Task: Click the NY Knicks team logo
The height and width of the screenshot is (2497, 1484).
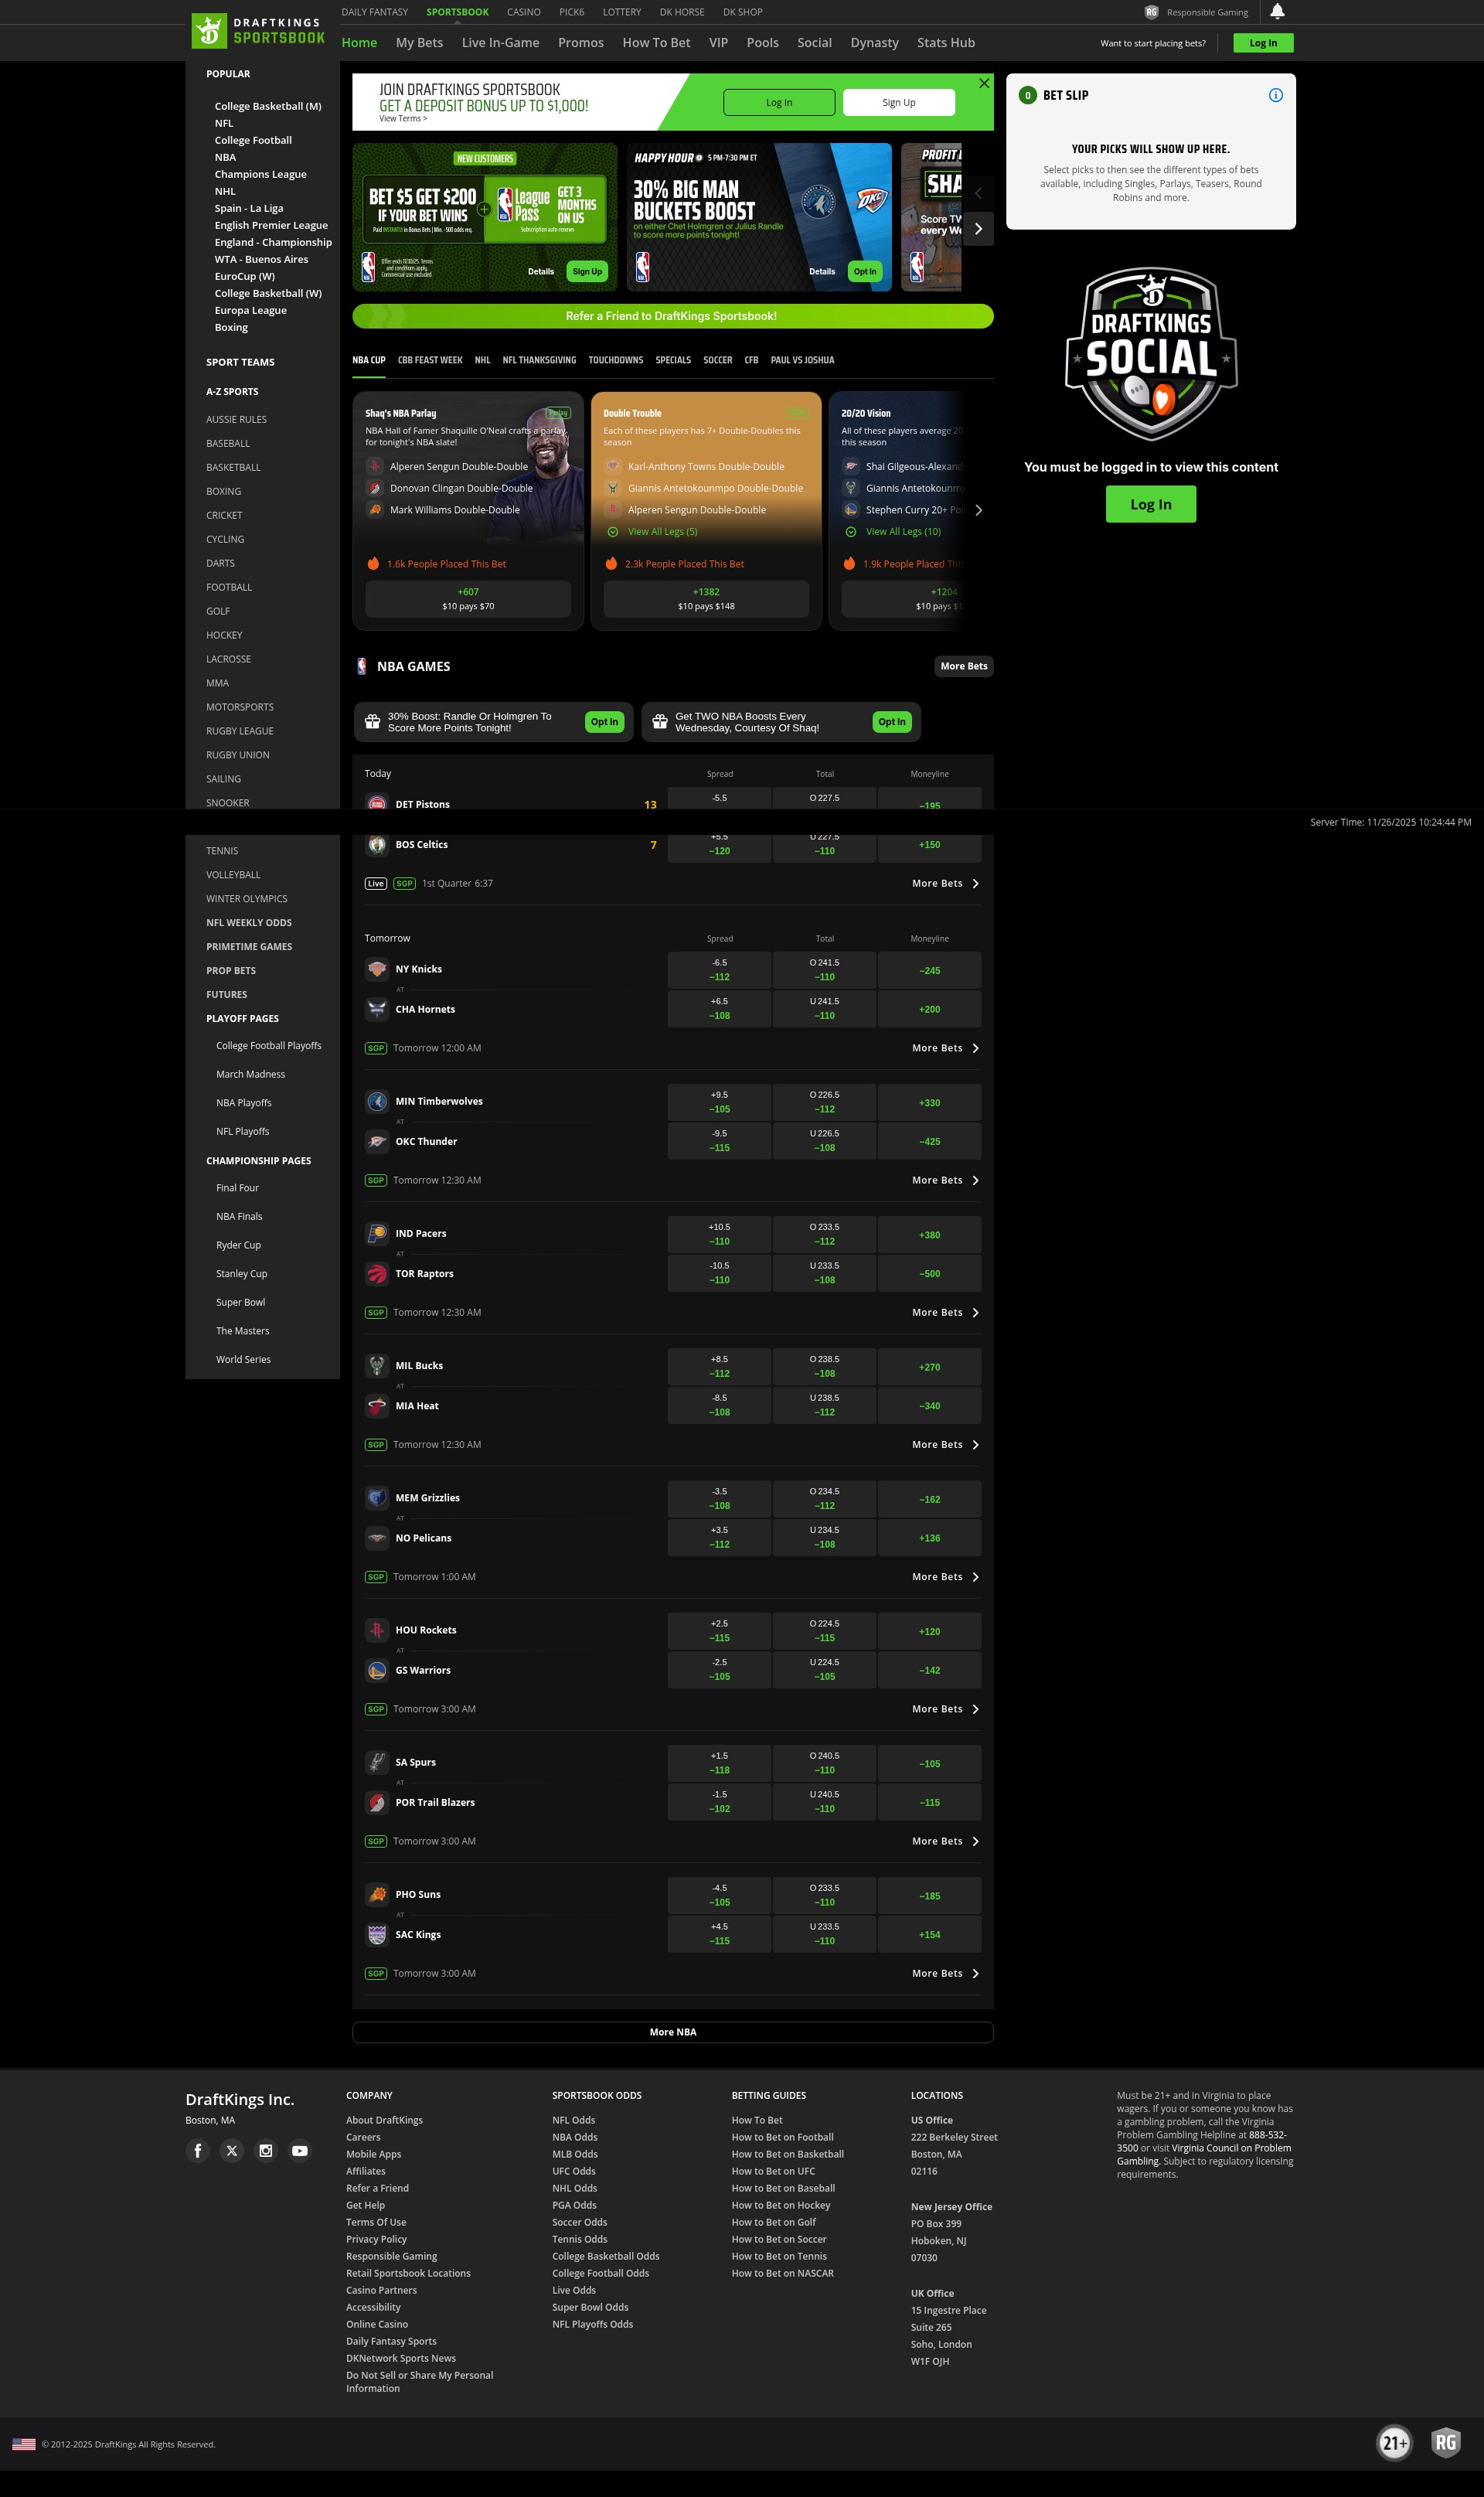Action: 377,968
